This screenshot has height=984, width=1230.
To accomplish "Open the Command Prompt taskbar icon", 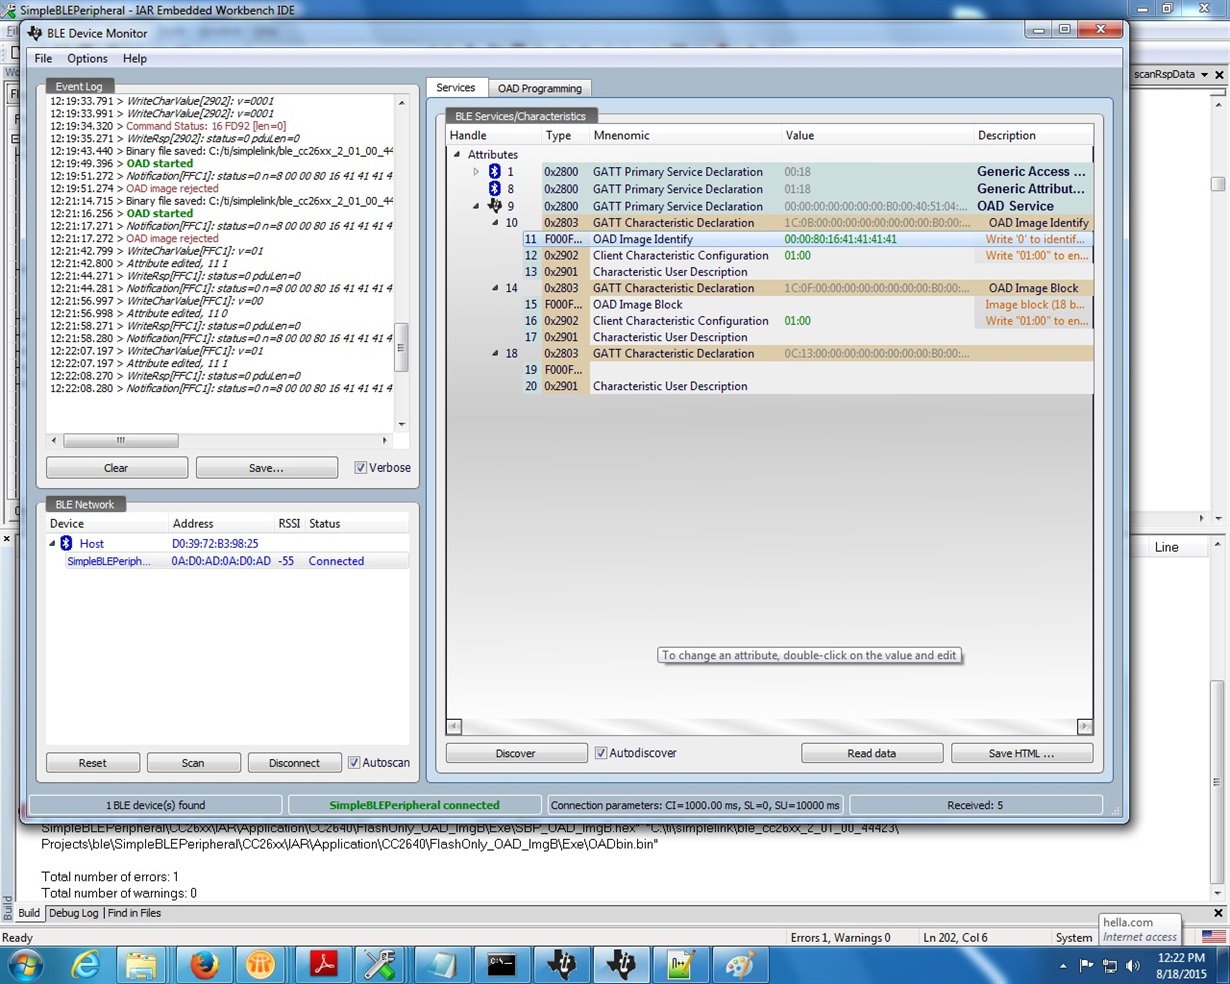I will pos(501,965).
